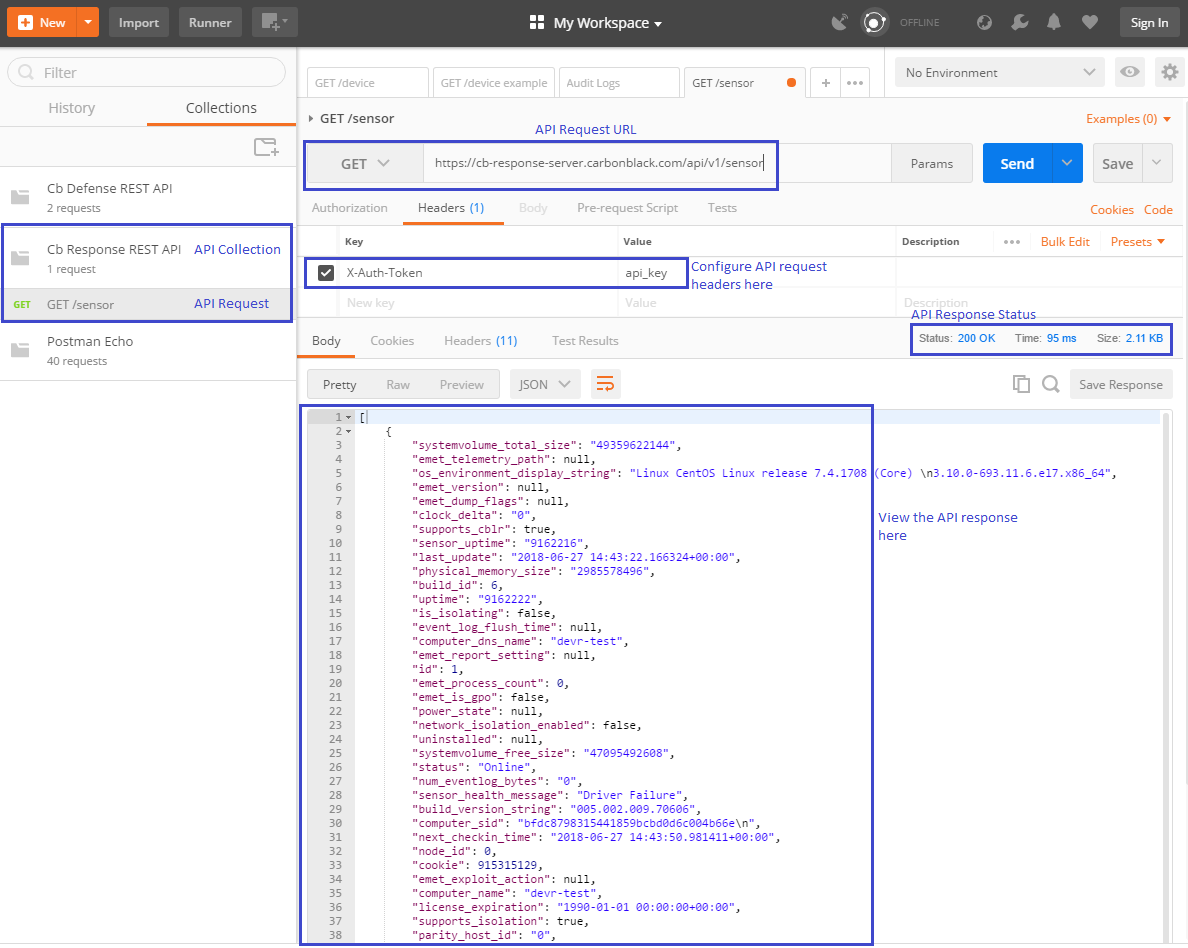The image size is (1188, 948).
Task: Open the My Workspace dropdown
Action: point(596,23)
